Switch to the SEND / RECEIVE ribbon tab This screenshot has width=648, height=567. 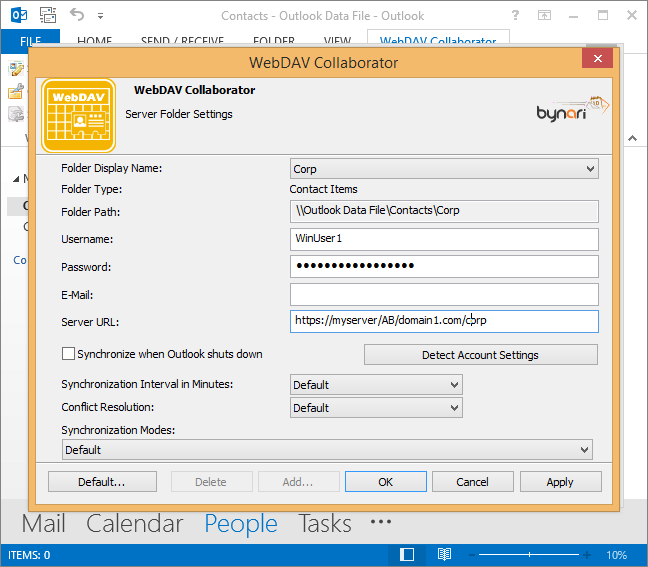182,41
